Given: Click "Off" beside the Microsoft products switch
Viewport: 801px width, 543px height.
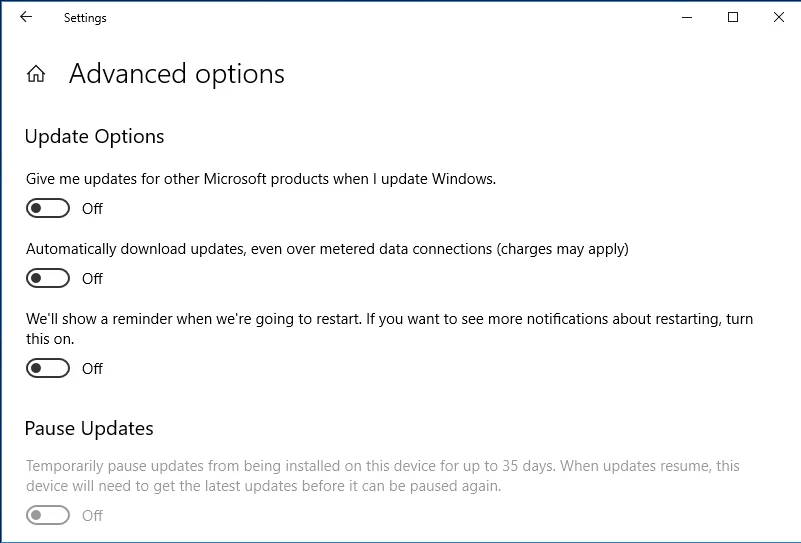Looking at the screenshot, I should point(93,209).
